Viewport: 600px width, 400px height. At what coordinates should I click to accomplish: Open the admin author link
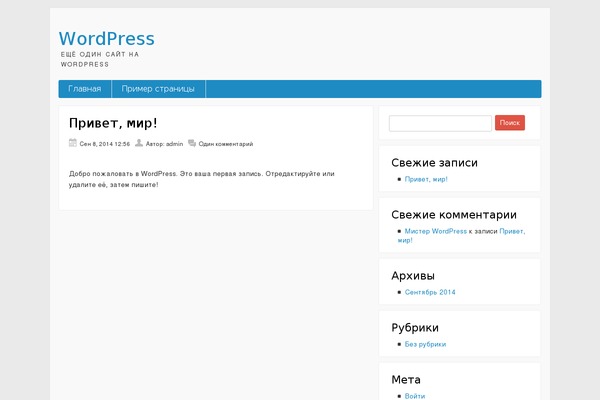coord(174,144)
